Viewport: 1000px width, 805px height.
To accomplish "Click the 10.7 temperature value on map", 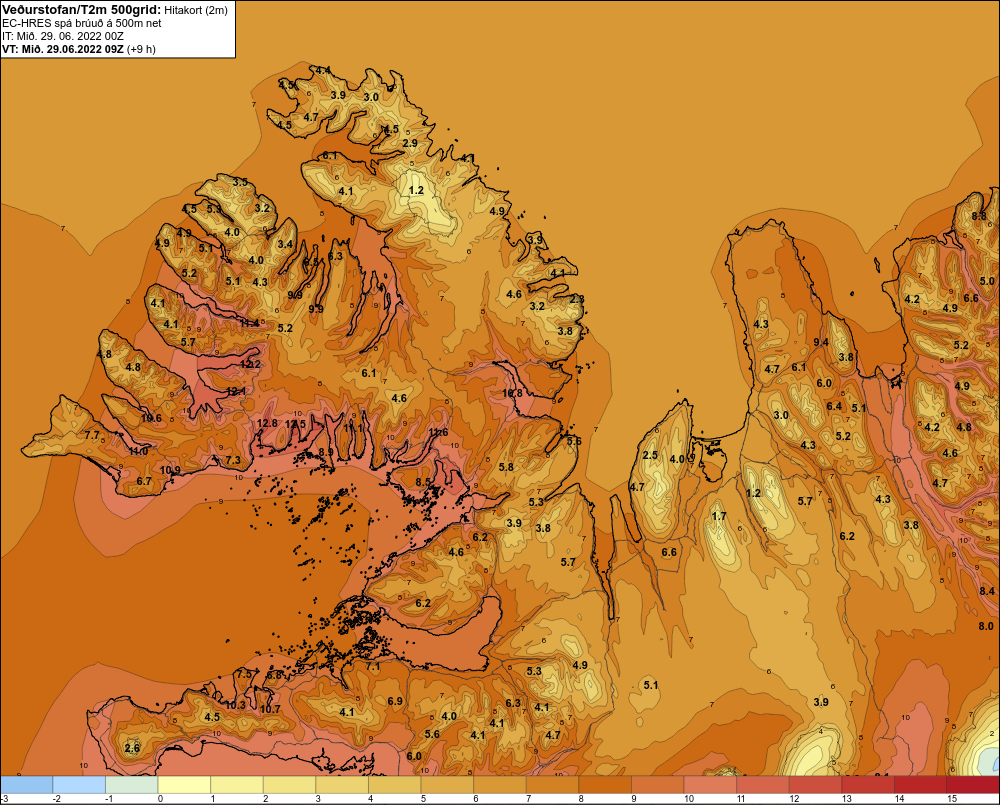I will (270, 709).
